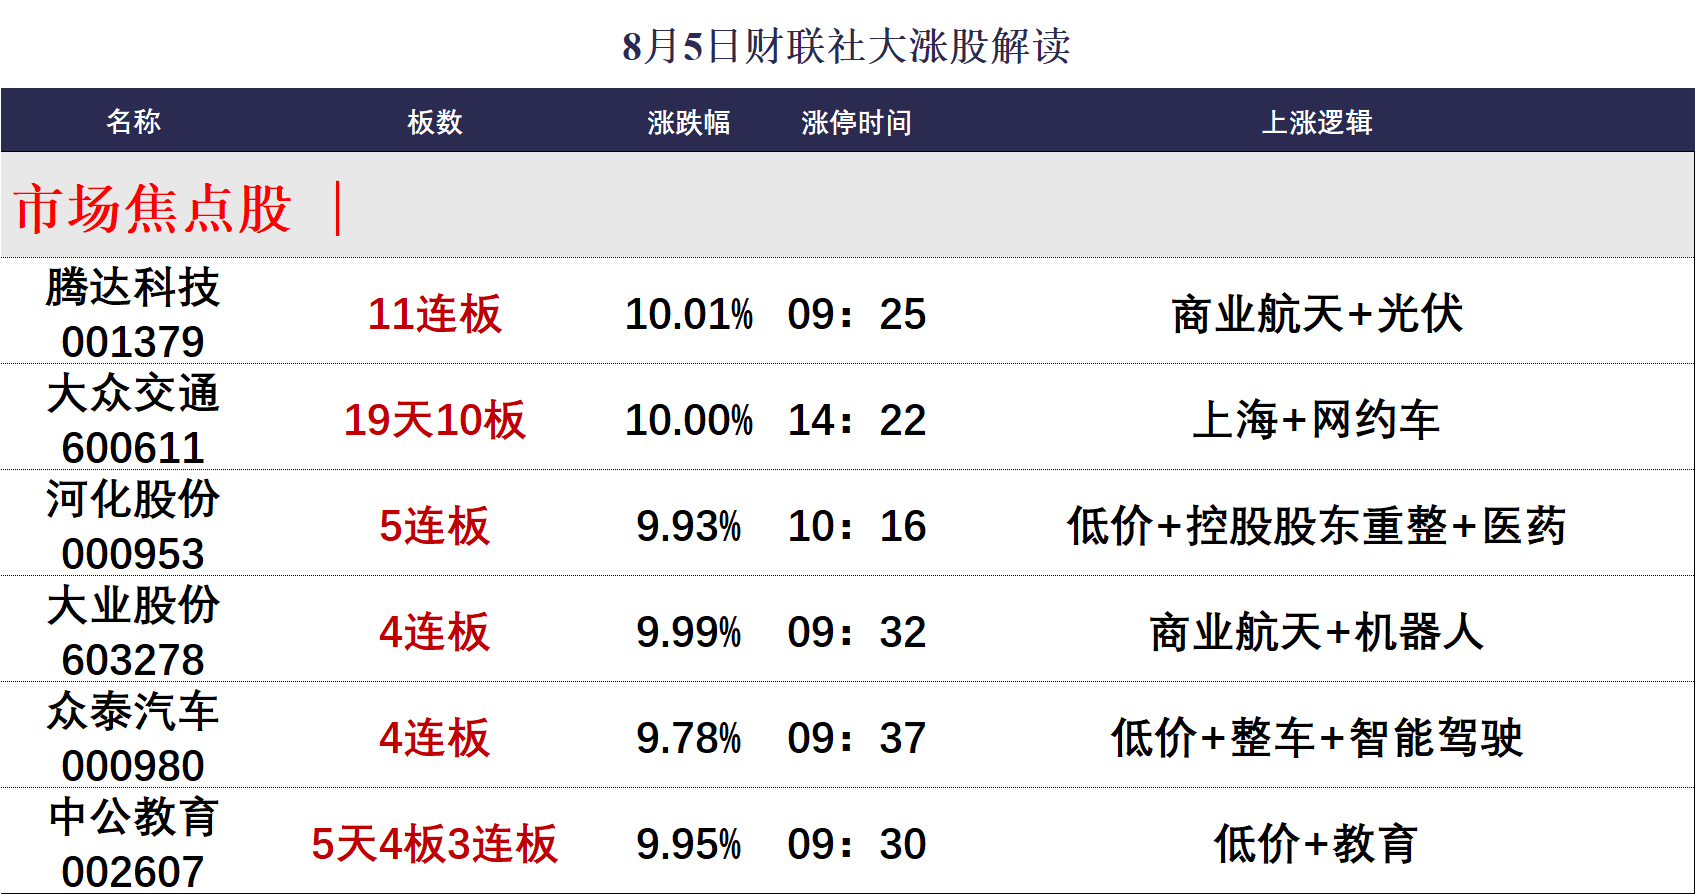Click limit-up time 09:30
The image size is (1695, 894).
coord(857,844)
